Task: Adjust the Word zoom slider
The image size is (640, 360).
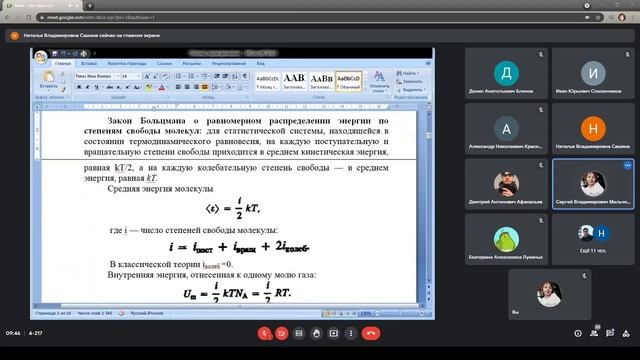Action: click(x=400, y=313)
